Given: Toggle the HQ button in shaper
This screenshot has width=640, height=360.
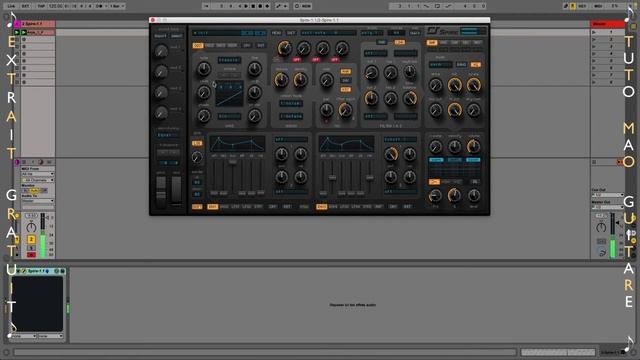Looking at the screenshot, I should (x=475, y=64).
